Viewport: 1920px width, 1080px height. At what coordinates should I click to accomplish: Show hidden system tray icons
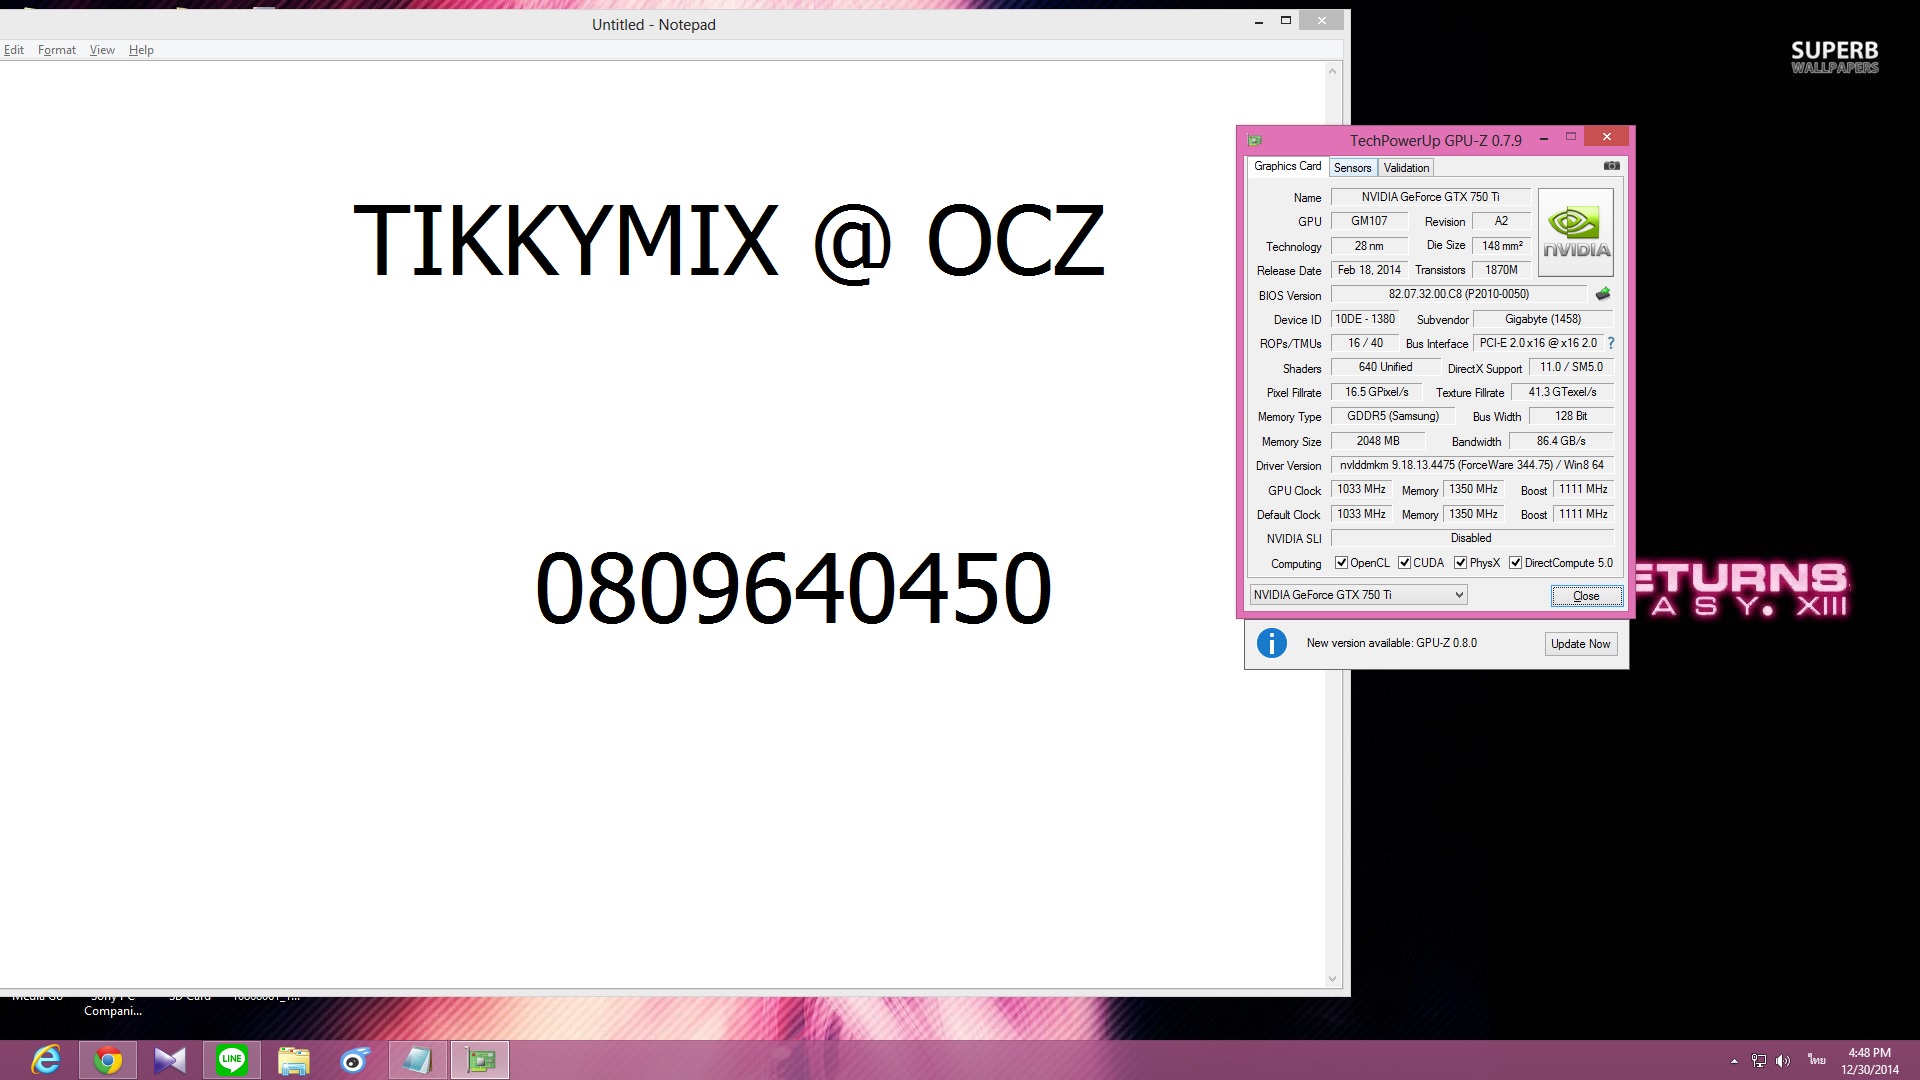(x=1734, y=1061)
